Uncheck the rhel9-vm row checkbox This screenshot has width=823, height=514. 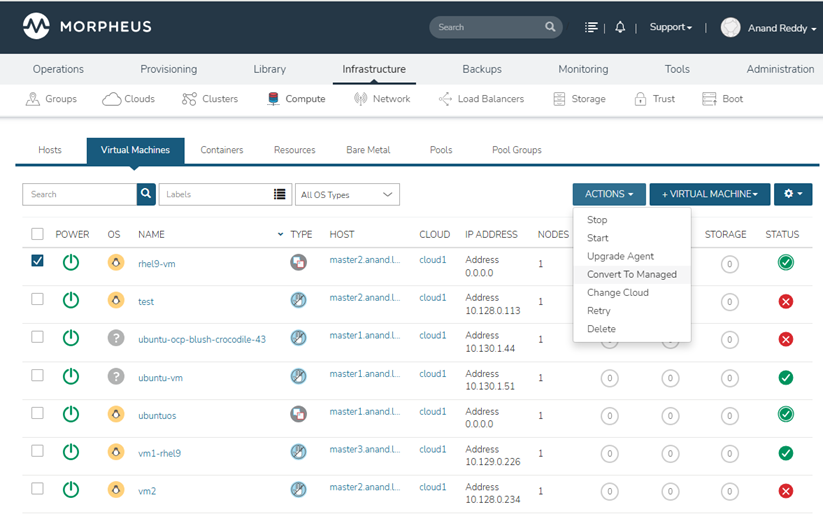tap(37, 261)
